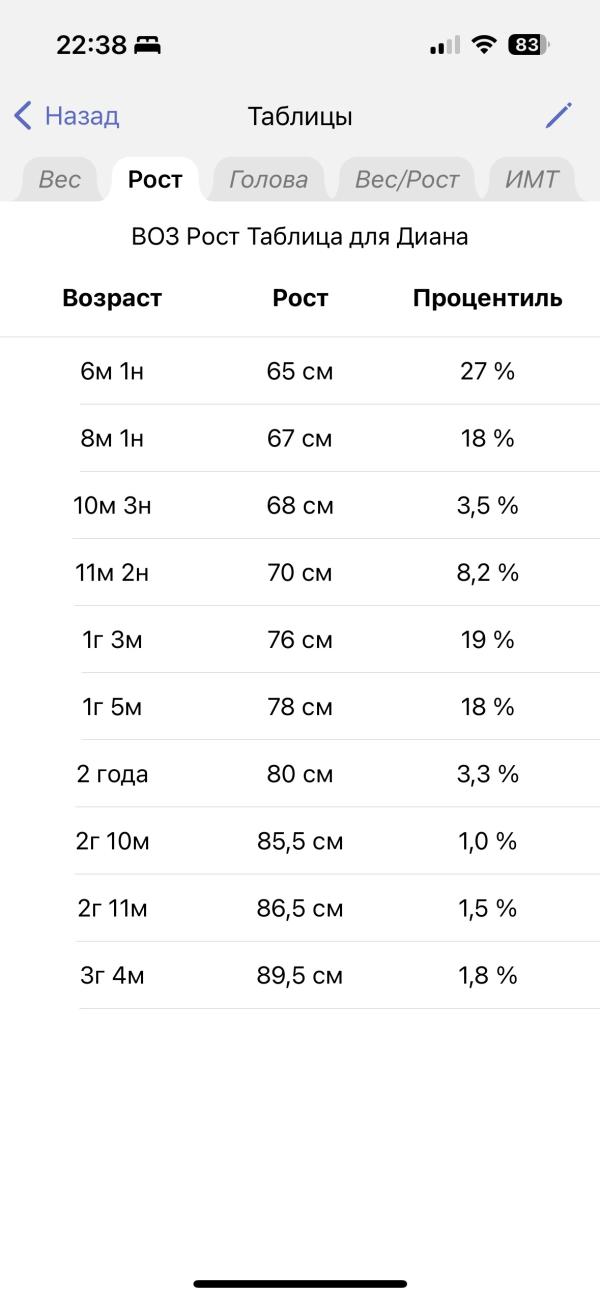
Task: Tap the back chevron arrow
Action: pyautogui.click(x=22, y=116)
